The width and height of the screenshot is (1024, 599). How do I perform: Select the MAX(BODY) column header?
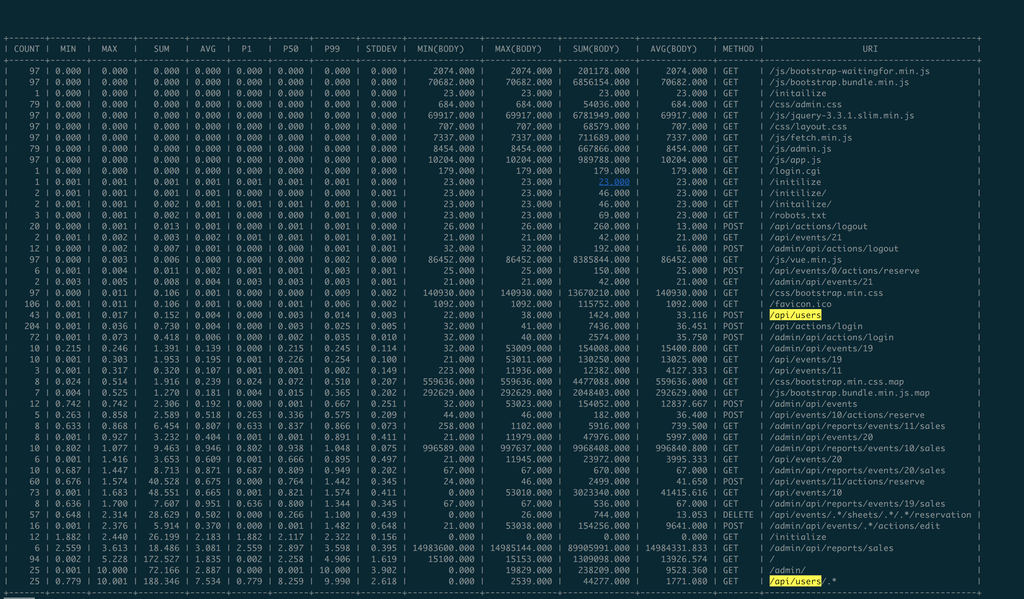[518, 49]
